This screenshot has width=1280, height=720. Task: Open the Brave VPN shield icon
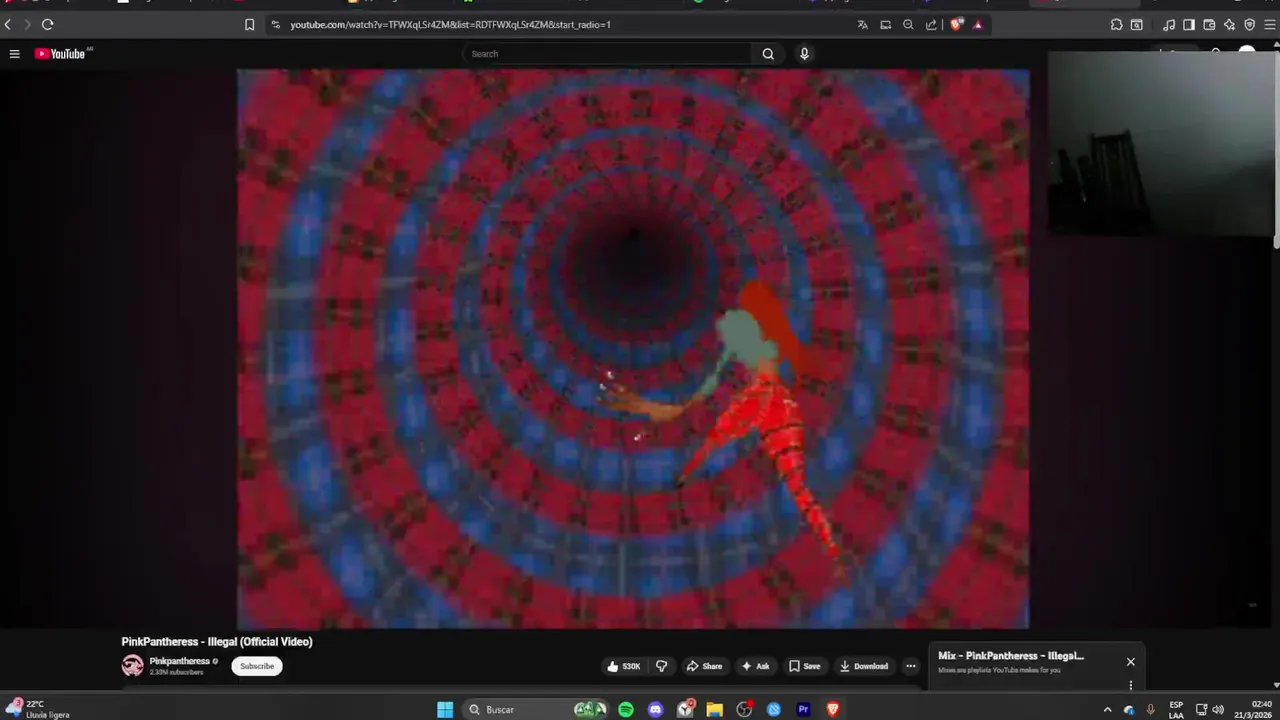pos(1249,24)
